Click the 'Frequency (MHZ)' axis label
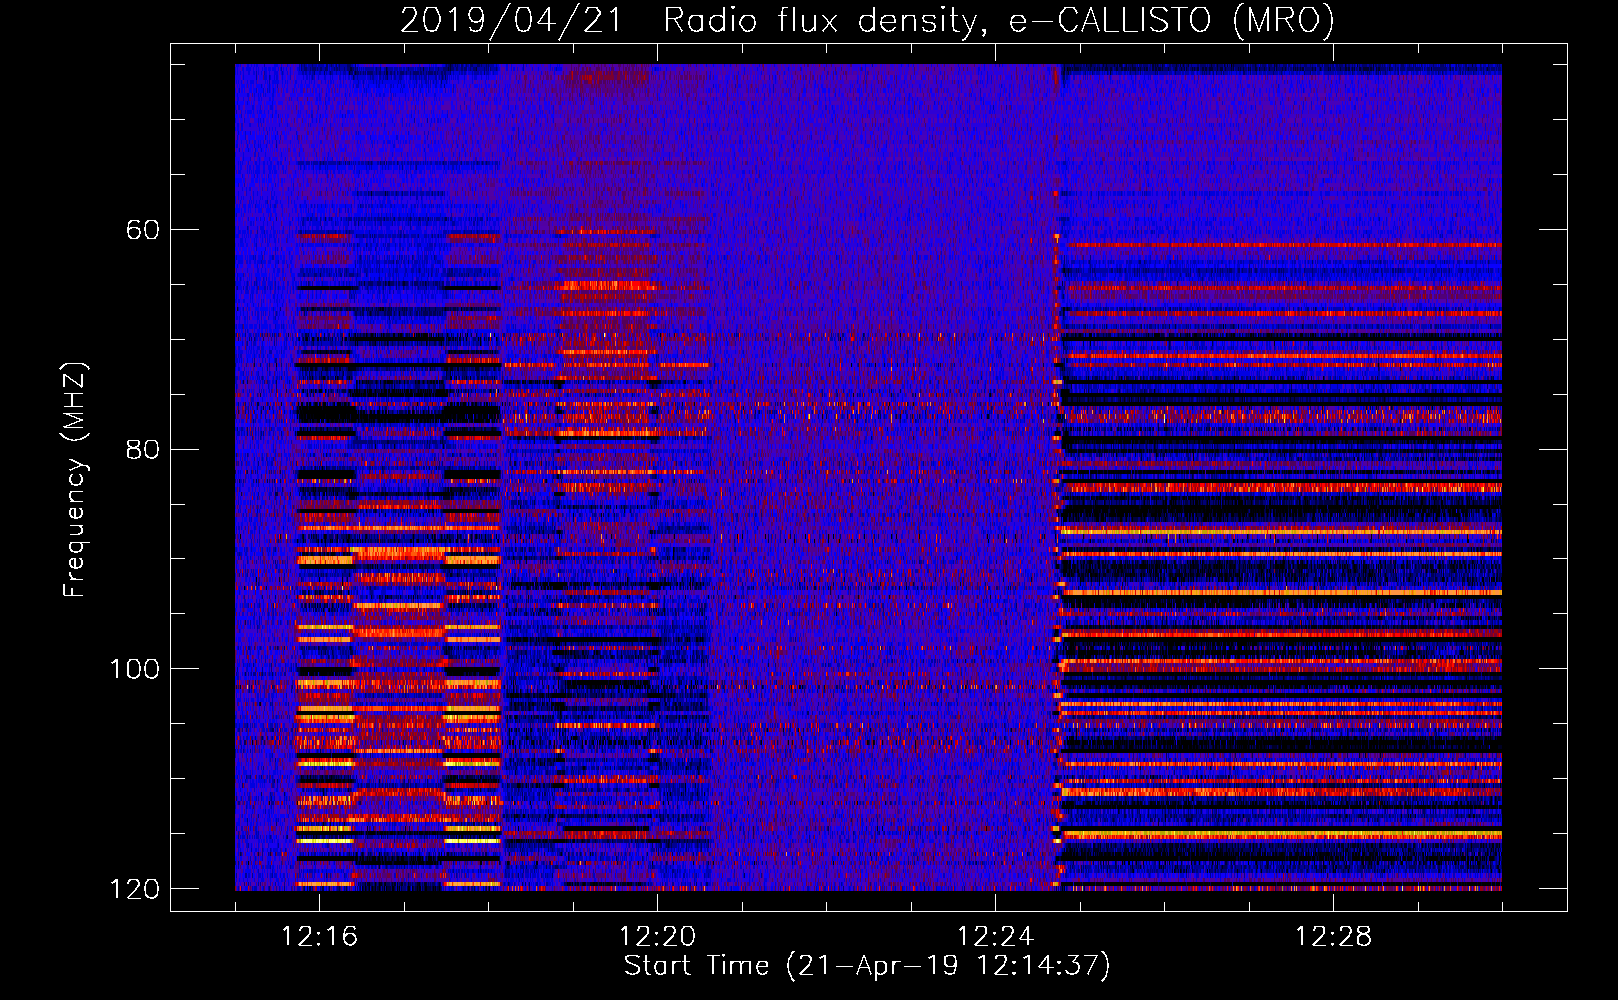Image resolution: width=1618 pixels, height=1000 pixels. [75, 480]
